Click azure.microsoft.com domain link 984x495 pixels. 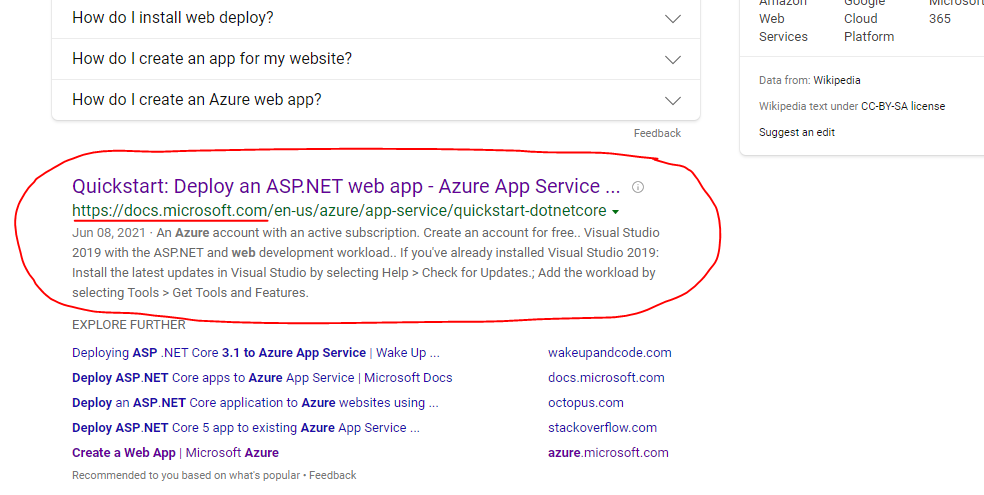point(608,452)
